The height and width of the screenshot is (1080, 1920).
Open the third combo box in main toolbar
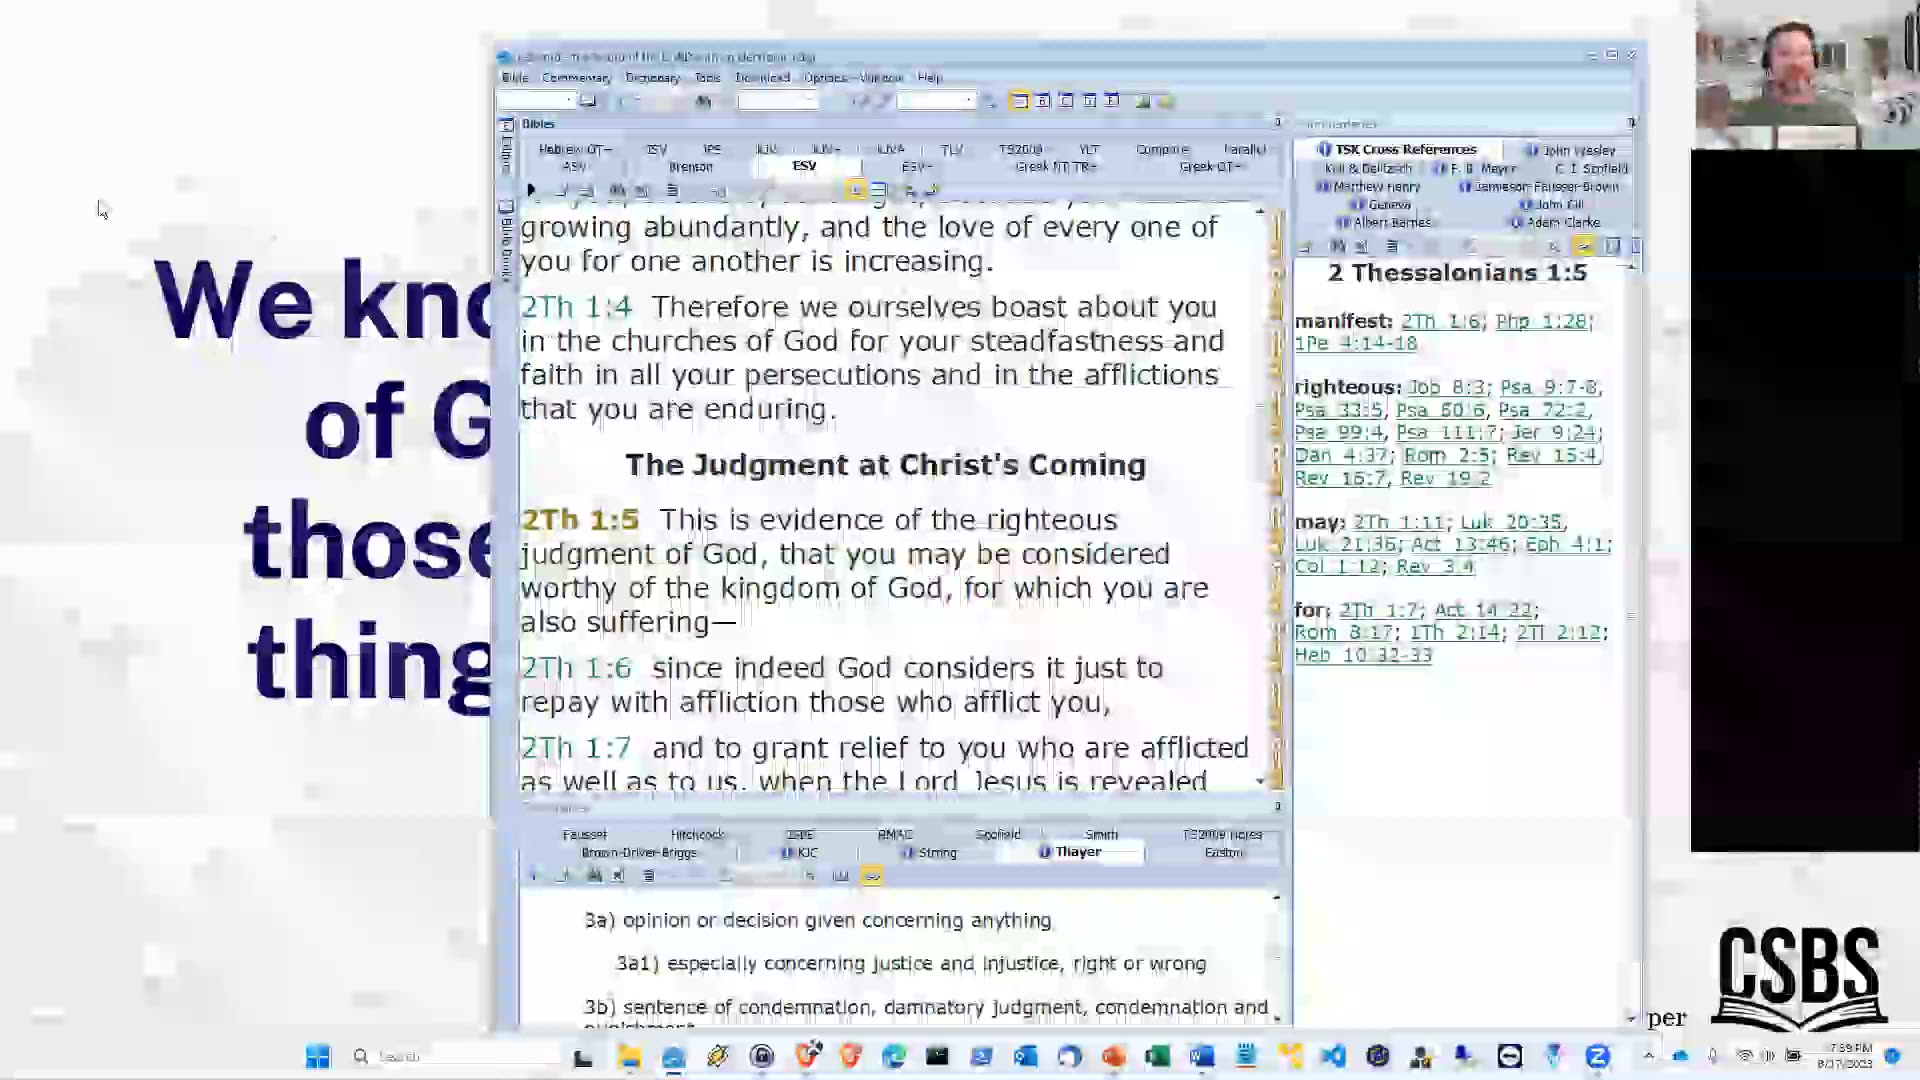[968, 101]
